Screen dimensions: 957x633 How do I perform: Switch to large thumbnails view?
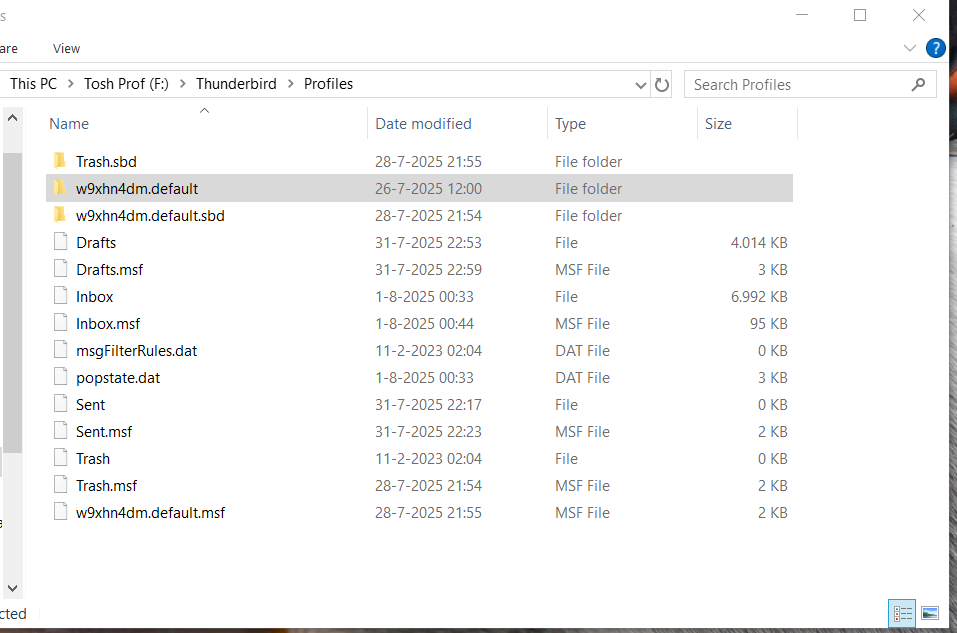click(x=930, y=613)
